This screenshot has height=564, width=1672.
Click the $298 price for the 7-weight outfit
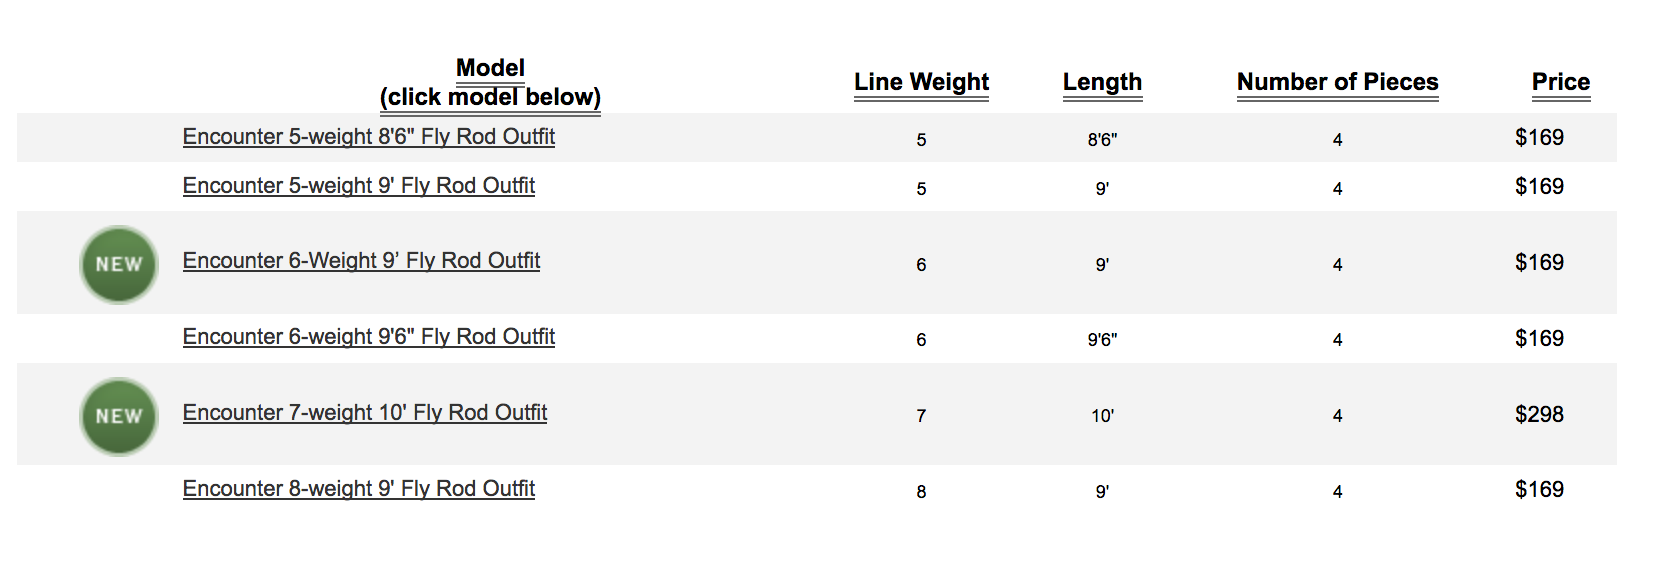(1539, 414)
